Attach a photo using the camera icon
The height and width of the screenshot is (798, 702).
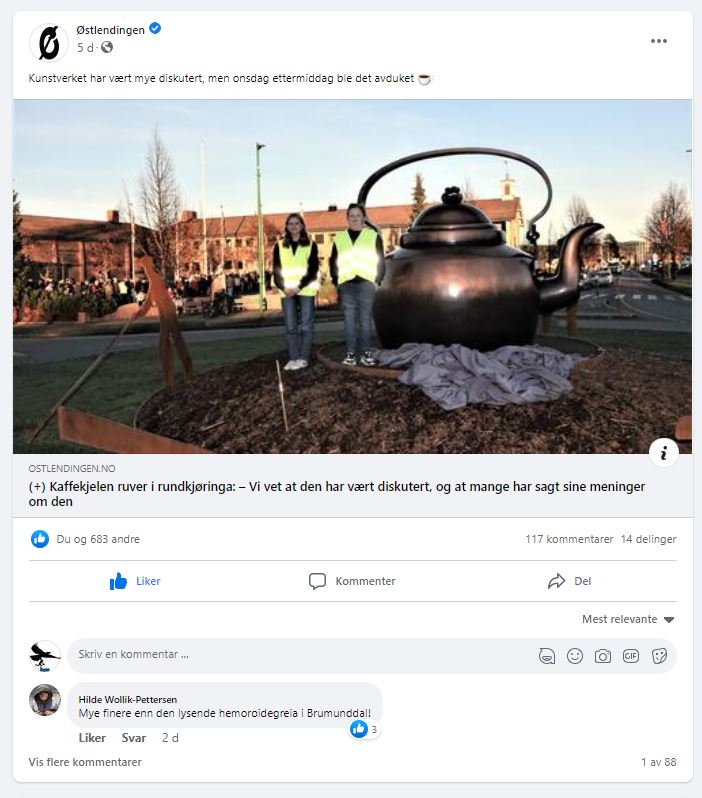[603, 656]
